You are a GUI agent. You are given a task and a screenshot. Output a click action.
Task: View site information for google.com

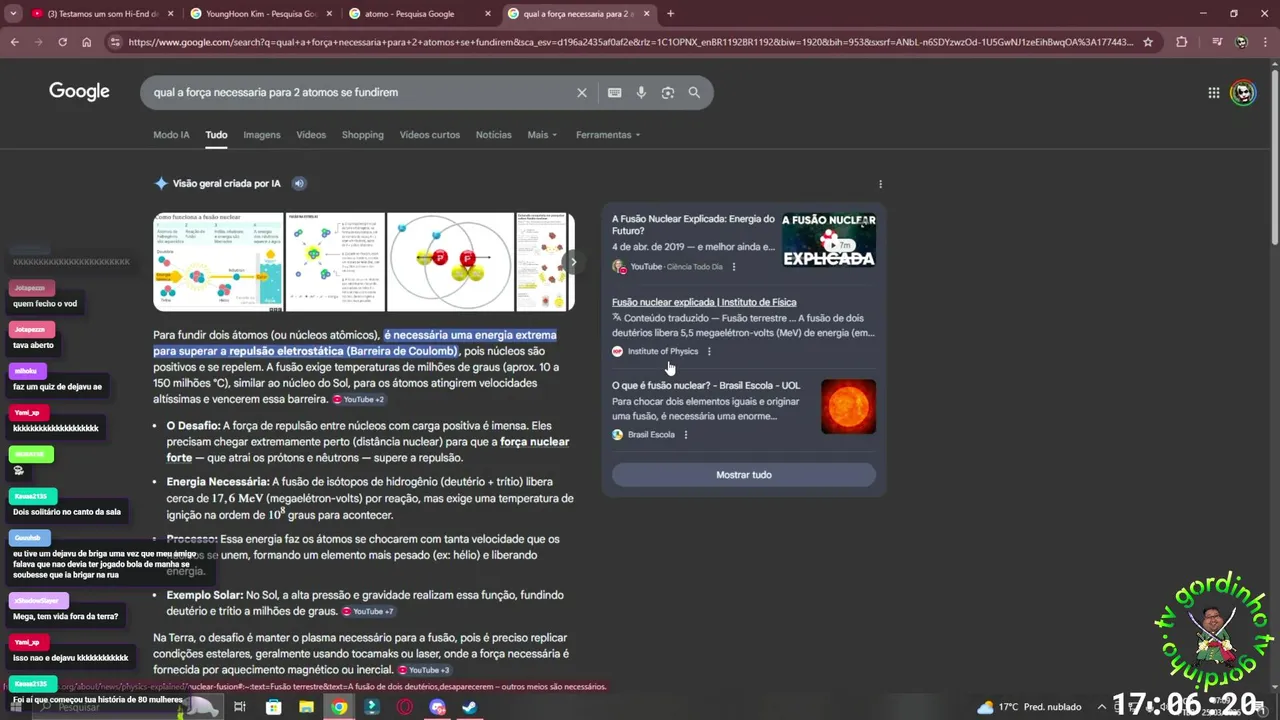(115, 42)
